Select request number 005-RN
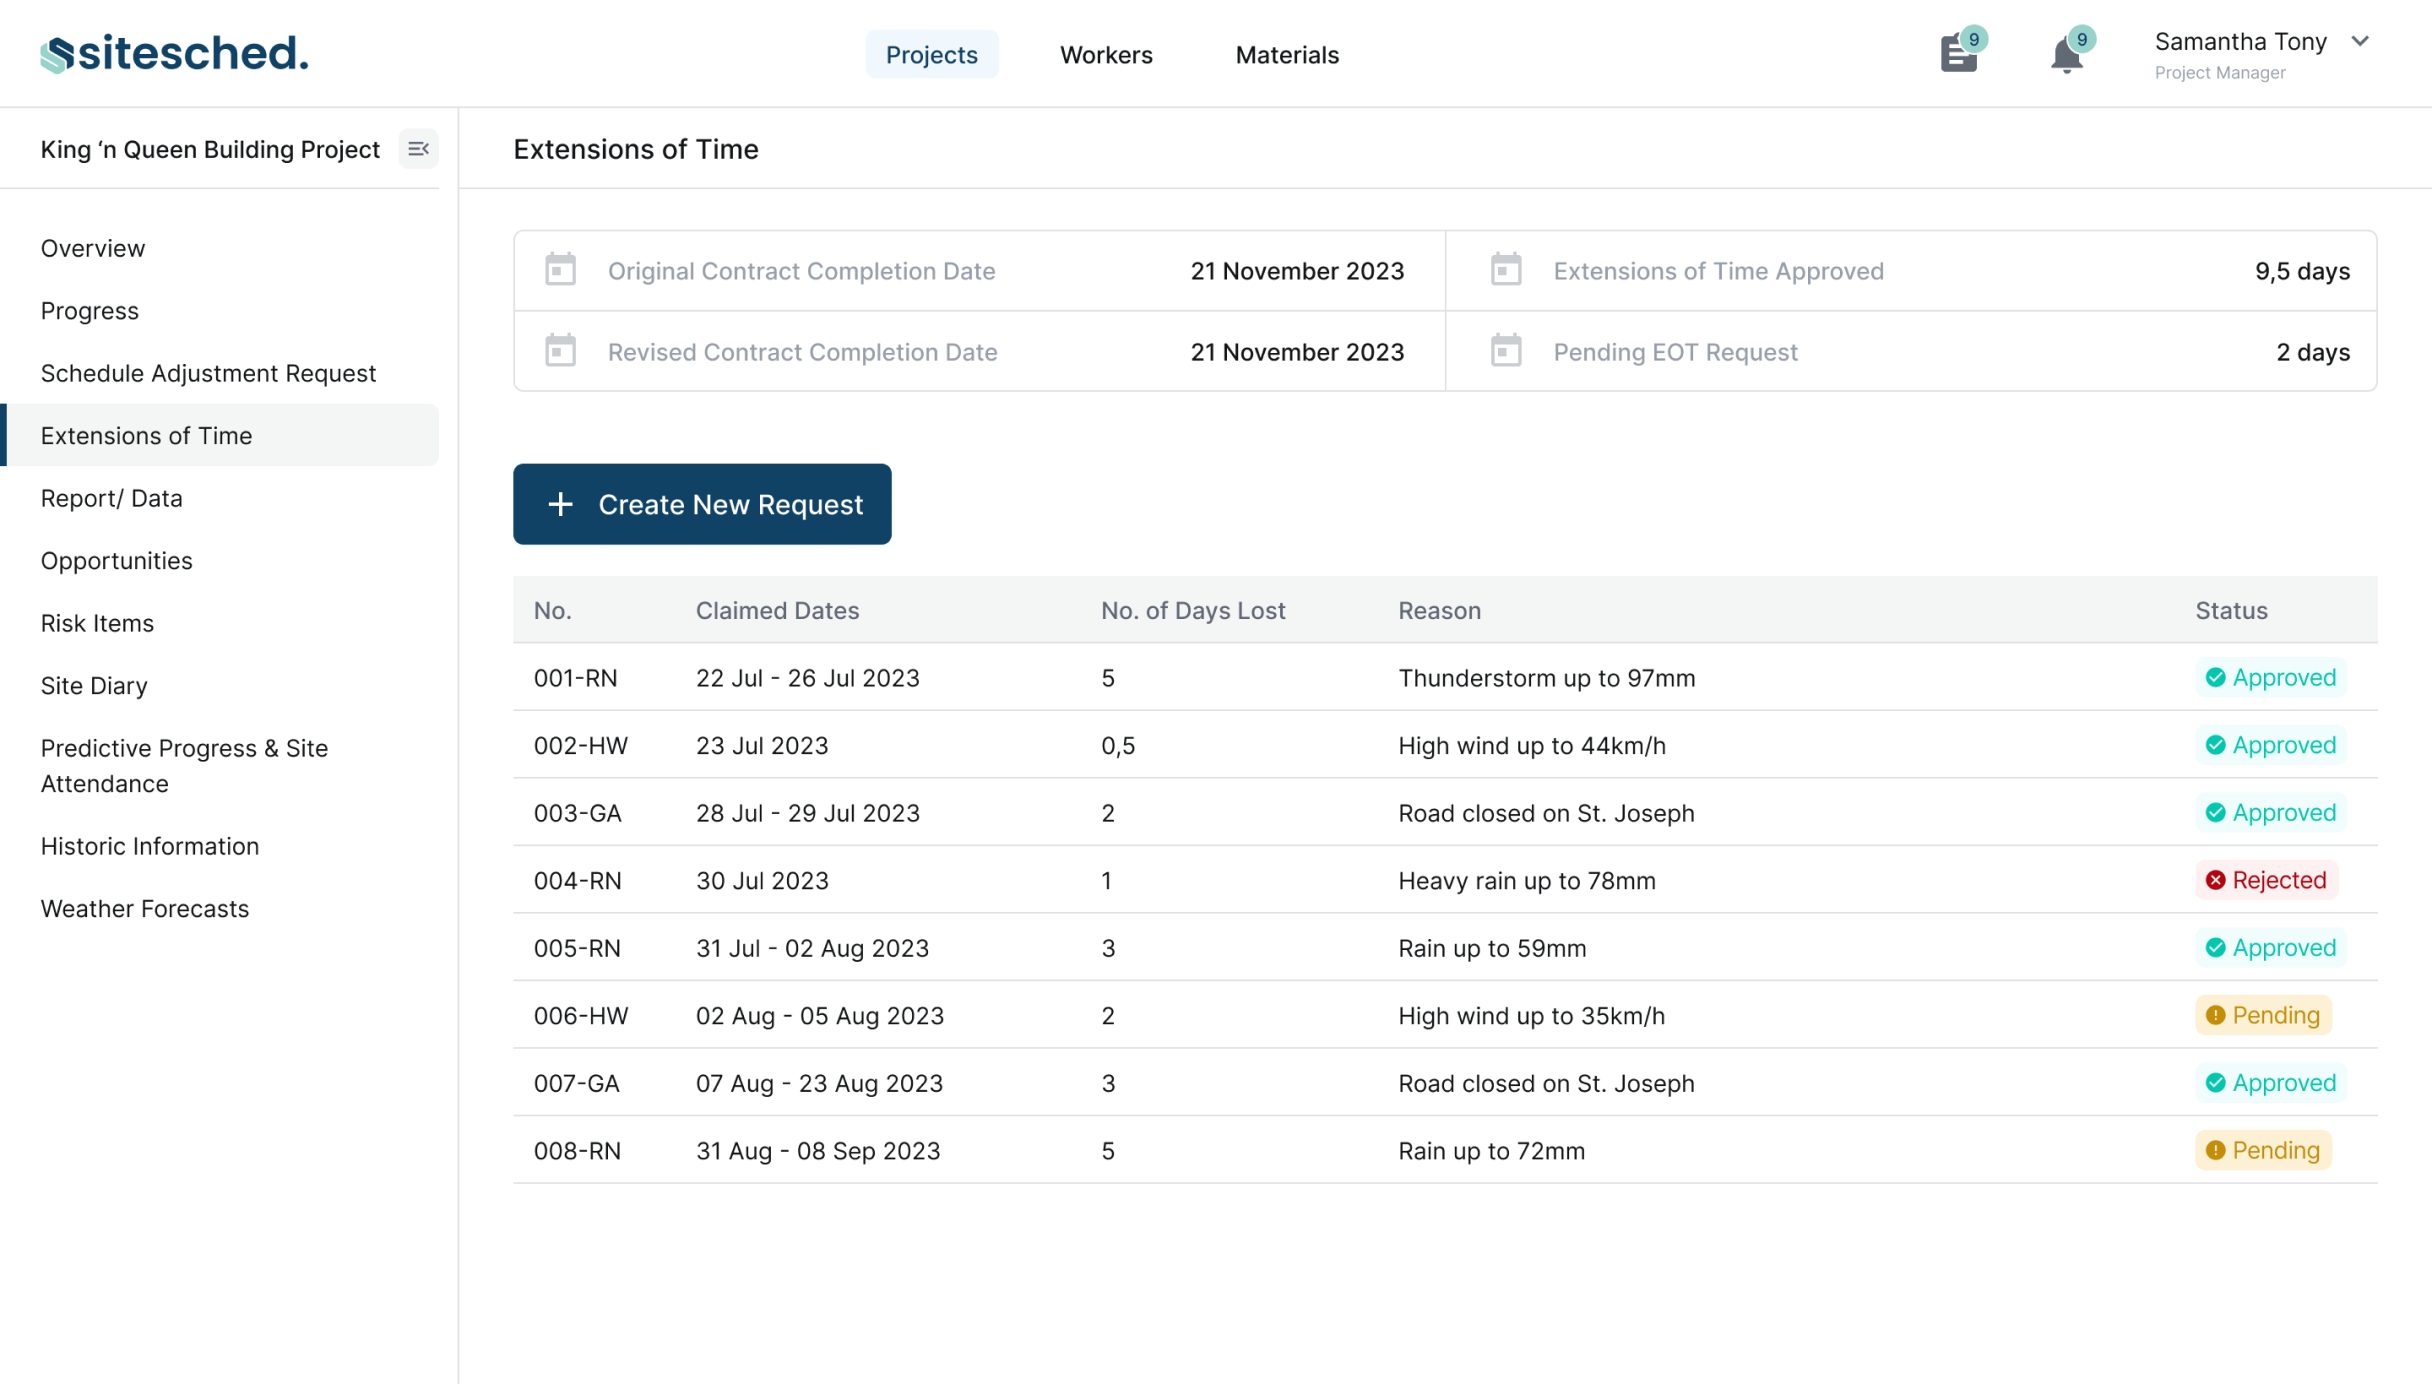This screenshot has width=2432, height=1384. [577, 948]
